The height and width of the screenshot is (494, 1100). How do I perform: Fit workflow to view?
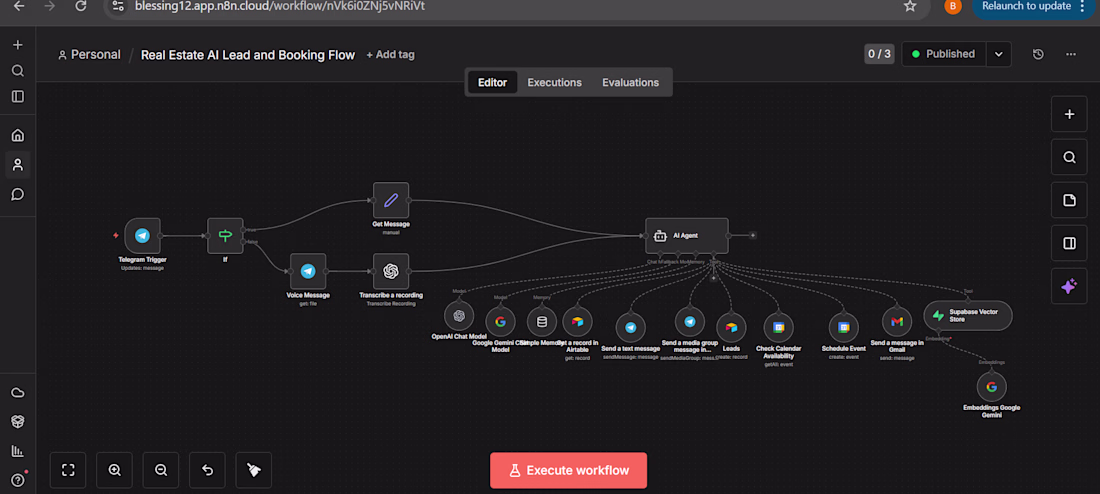68,470
